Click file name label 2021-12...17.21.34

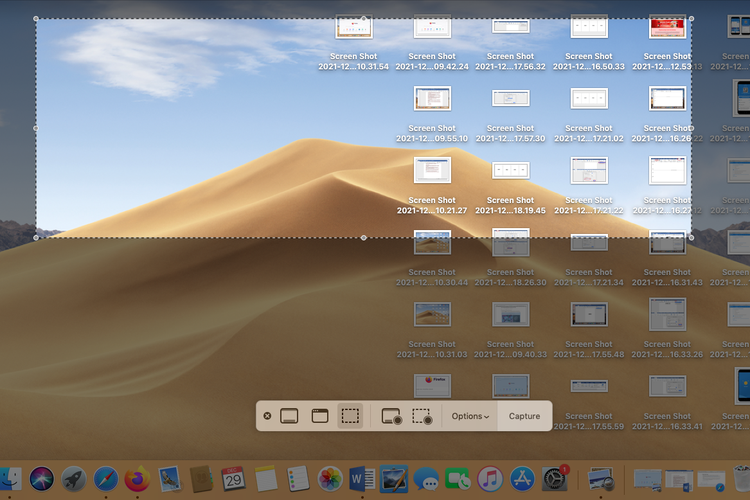coord(589,282)
